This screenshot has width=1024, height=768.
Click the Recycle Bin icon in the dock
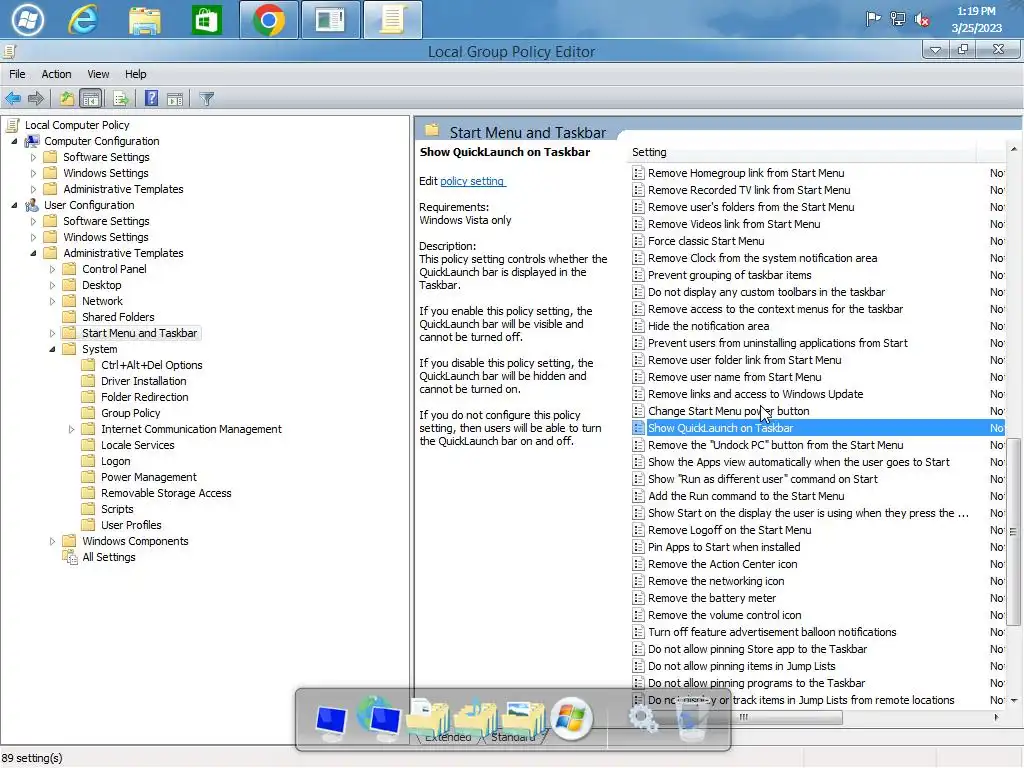[691, 720]
